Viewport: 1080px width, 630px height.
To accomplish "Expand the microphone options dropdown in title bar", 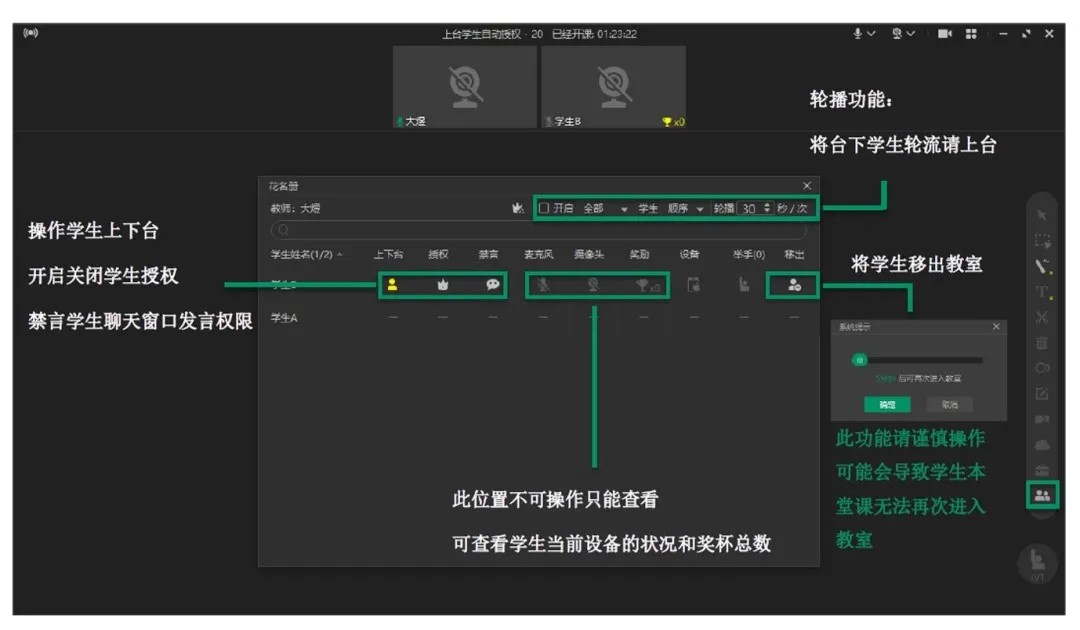I will (871, 34).
